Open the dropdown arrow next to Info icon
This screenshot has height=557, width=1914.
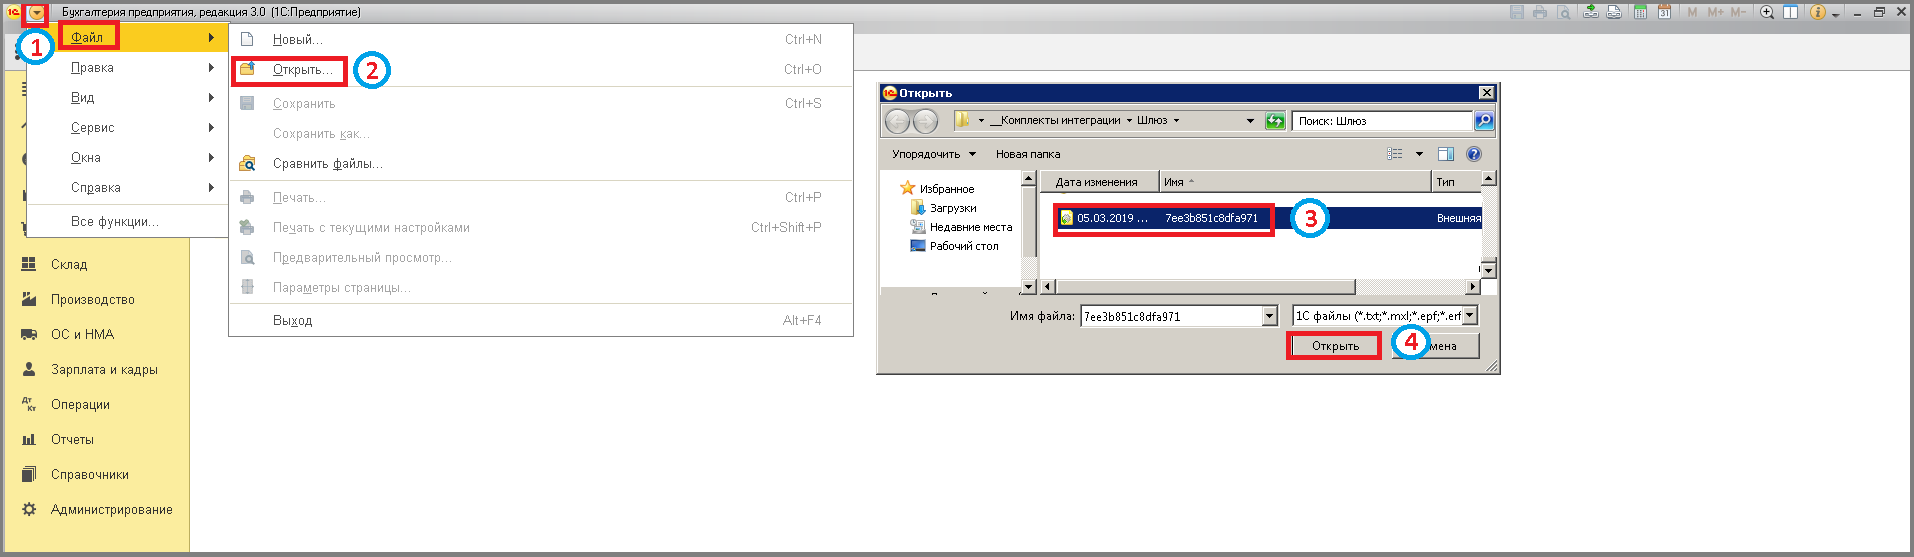click(1835, 14)
